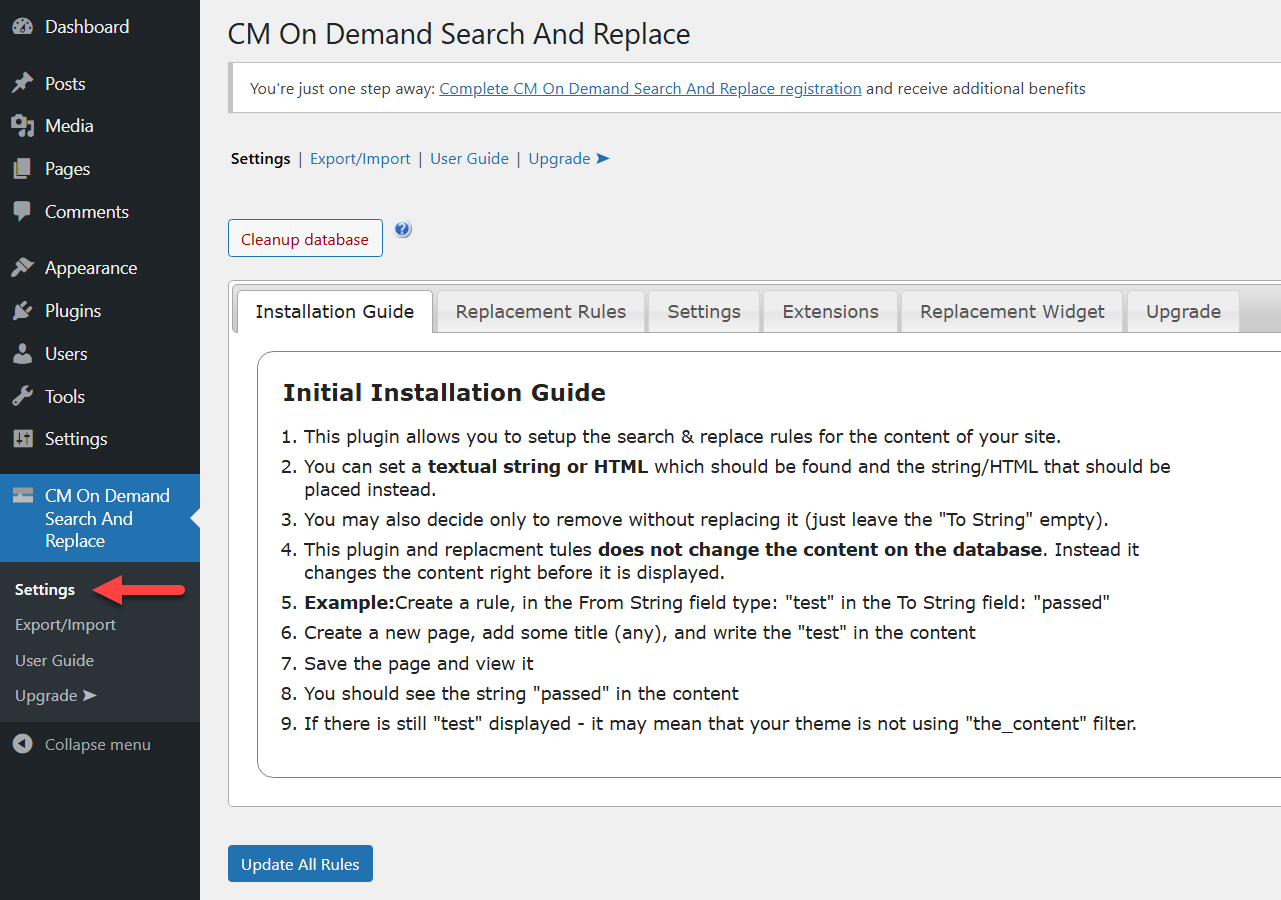Screen dimensions: 1281x900
Task: Click the CM On Demand plugin icon
Action: coord(22,496)
